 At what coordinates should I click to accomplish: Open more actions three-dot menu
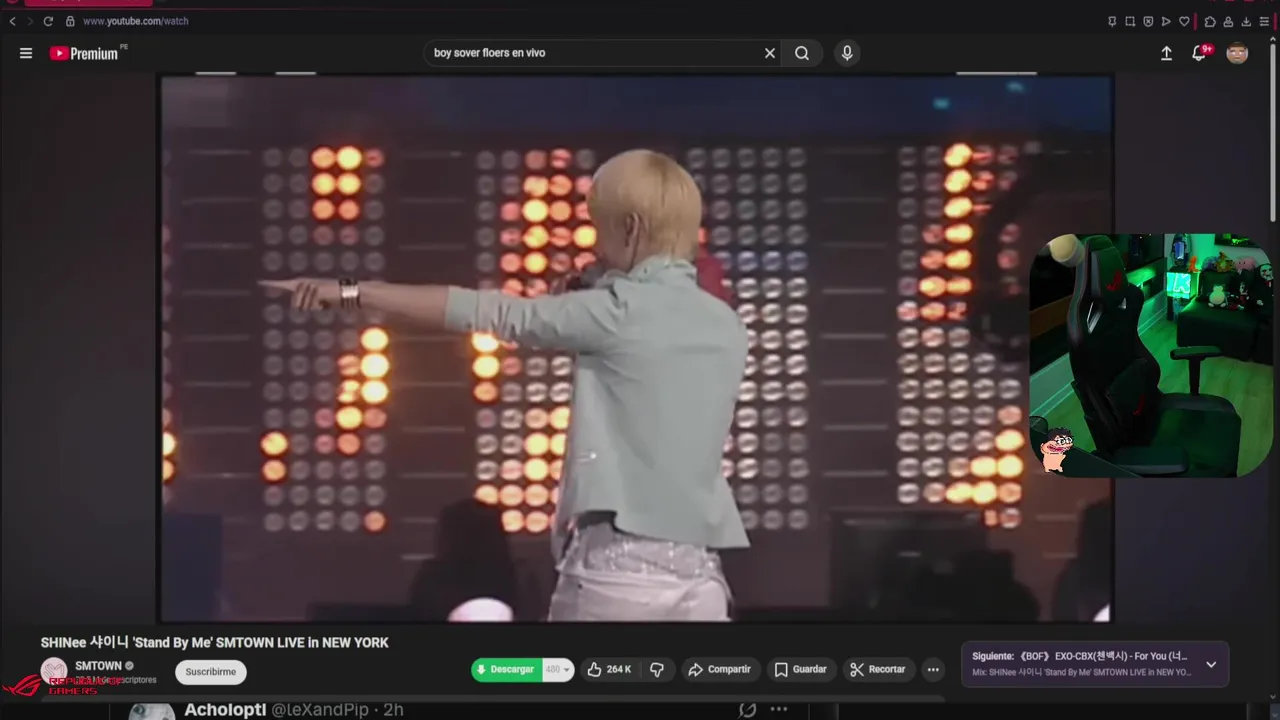(x=933, y=670)
